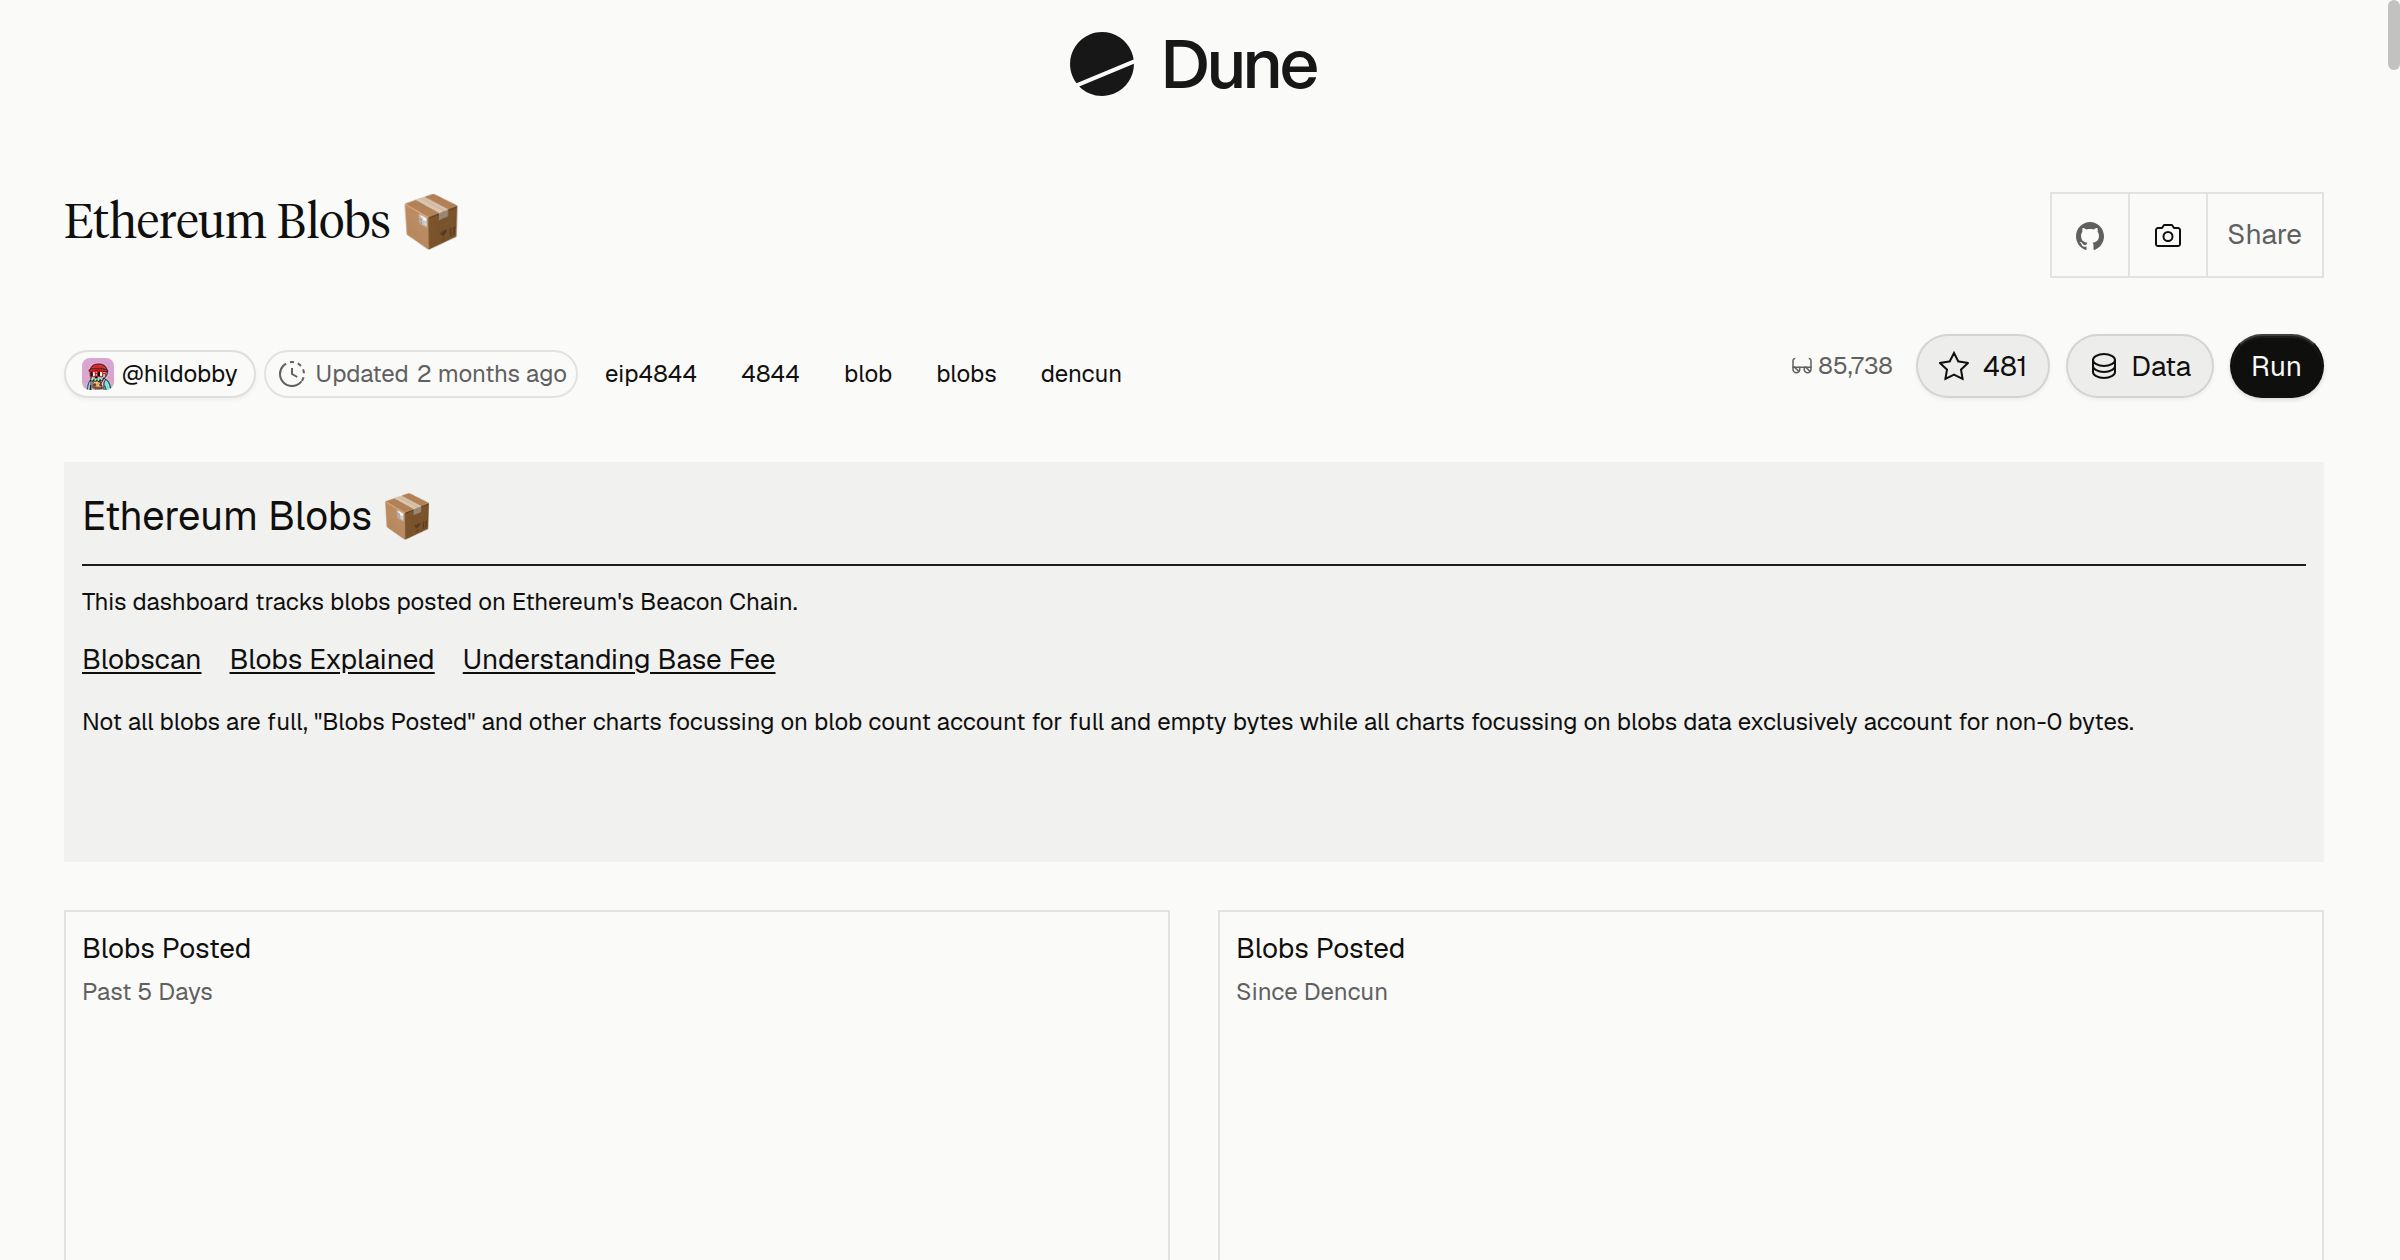Viewport: 2400px width, 1260px height.
Task: Click the hildobby avatar image
Action: pos(98,374)
